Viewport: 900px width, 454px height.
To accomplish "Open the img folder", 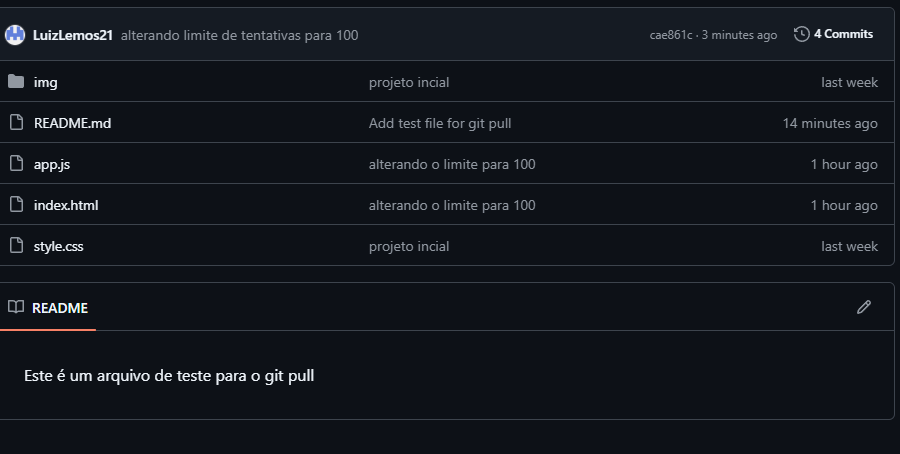I will click(46, 82).
